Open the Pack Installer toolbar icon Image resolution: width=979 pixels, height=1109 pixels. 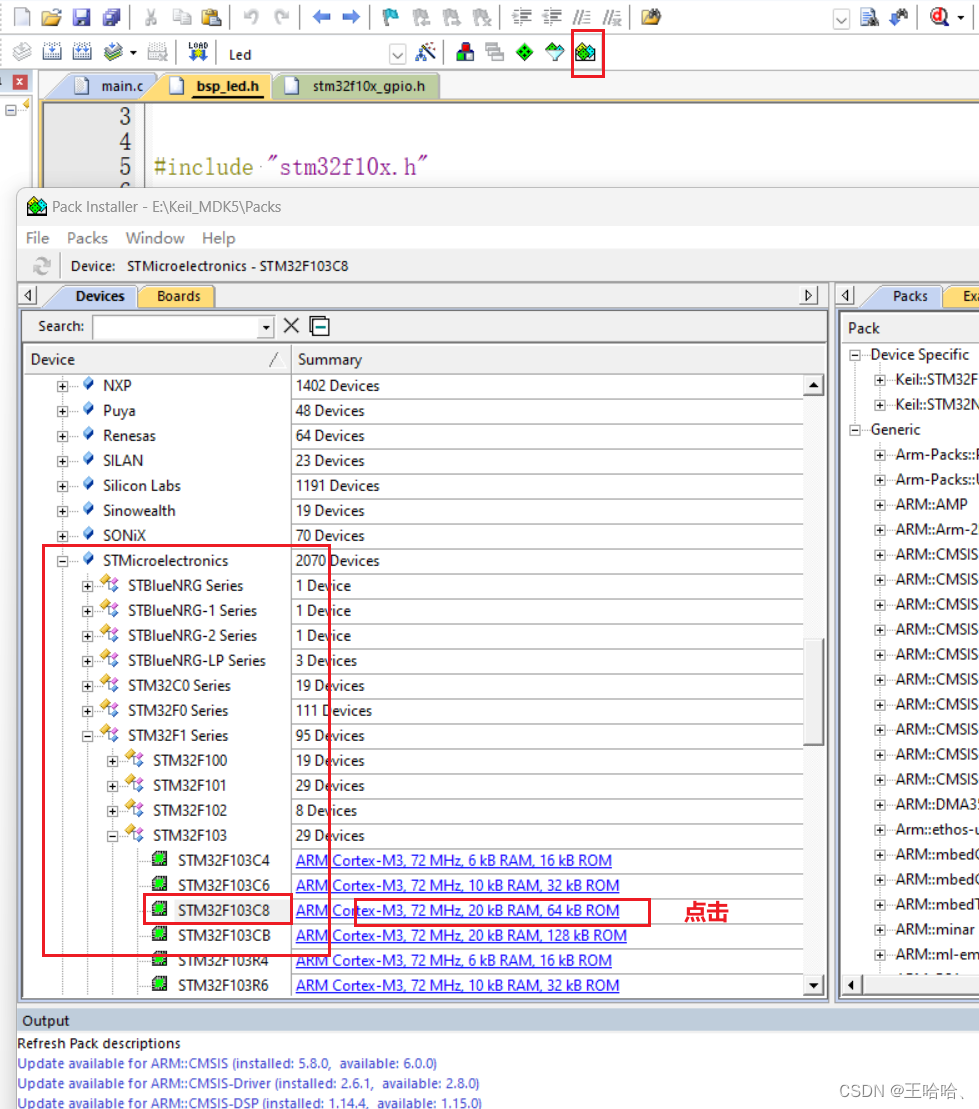click(586, 52)
